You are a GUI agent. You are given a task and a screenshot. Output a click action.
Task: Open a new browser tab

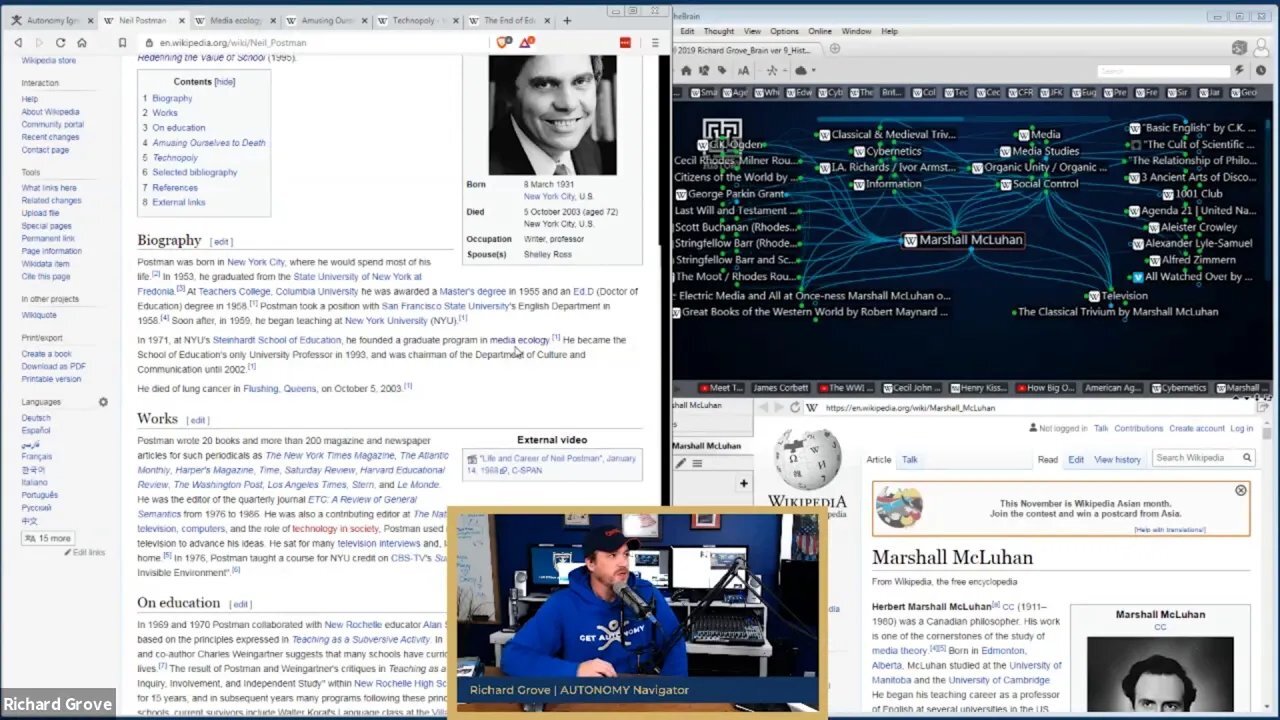pos(567,20)
